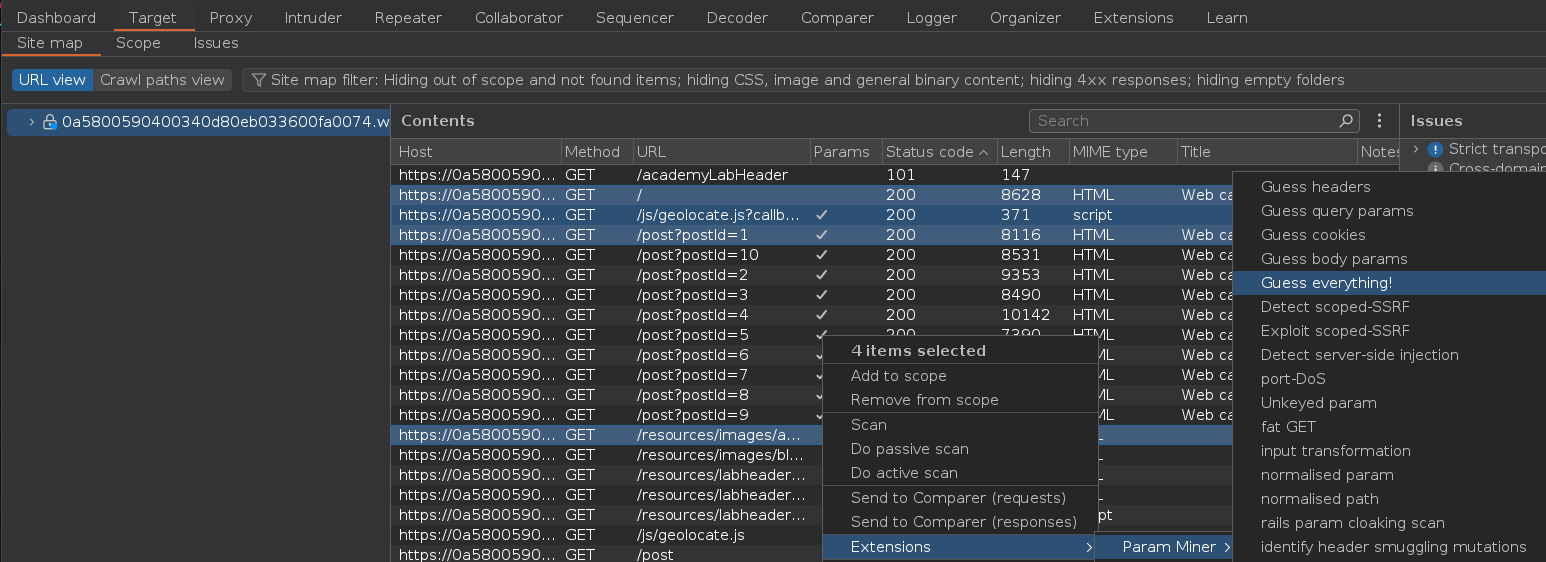The height and width of the screenshot is (562, 1546).
Task: Sort the table by the Length column header
Action: point(1025,152)
